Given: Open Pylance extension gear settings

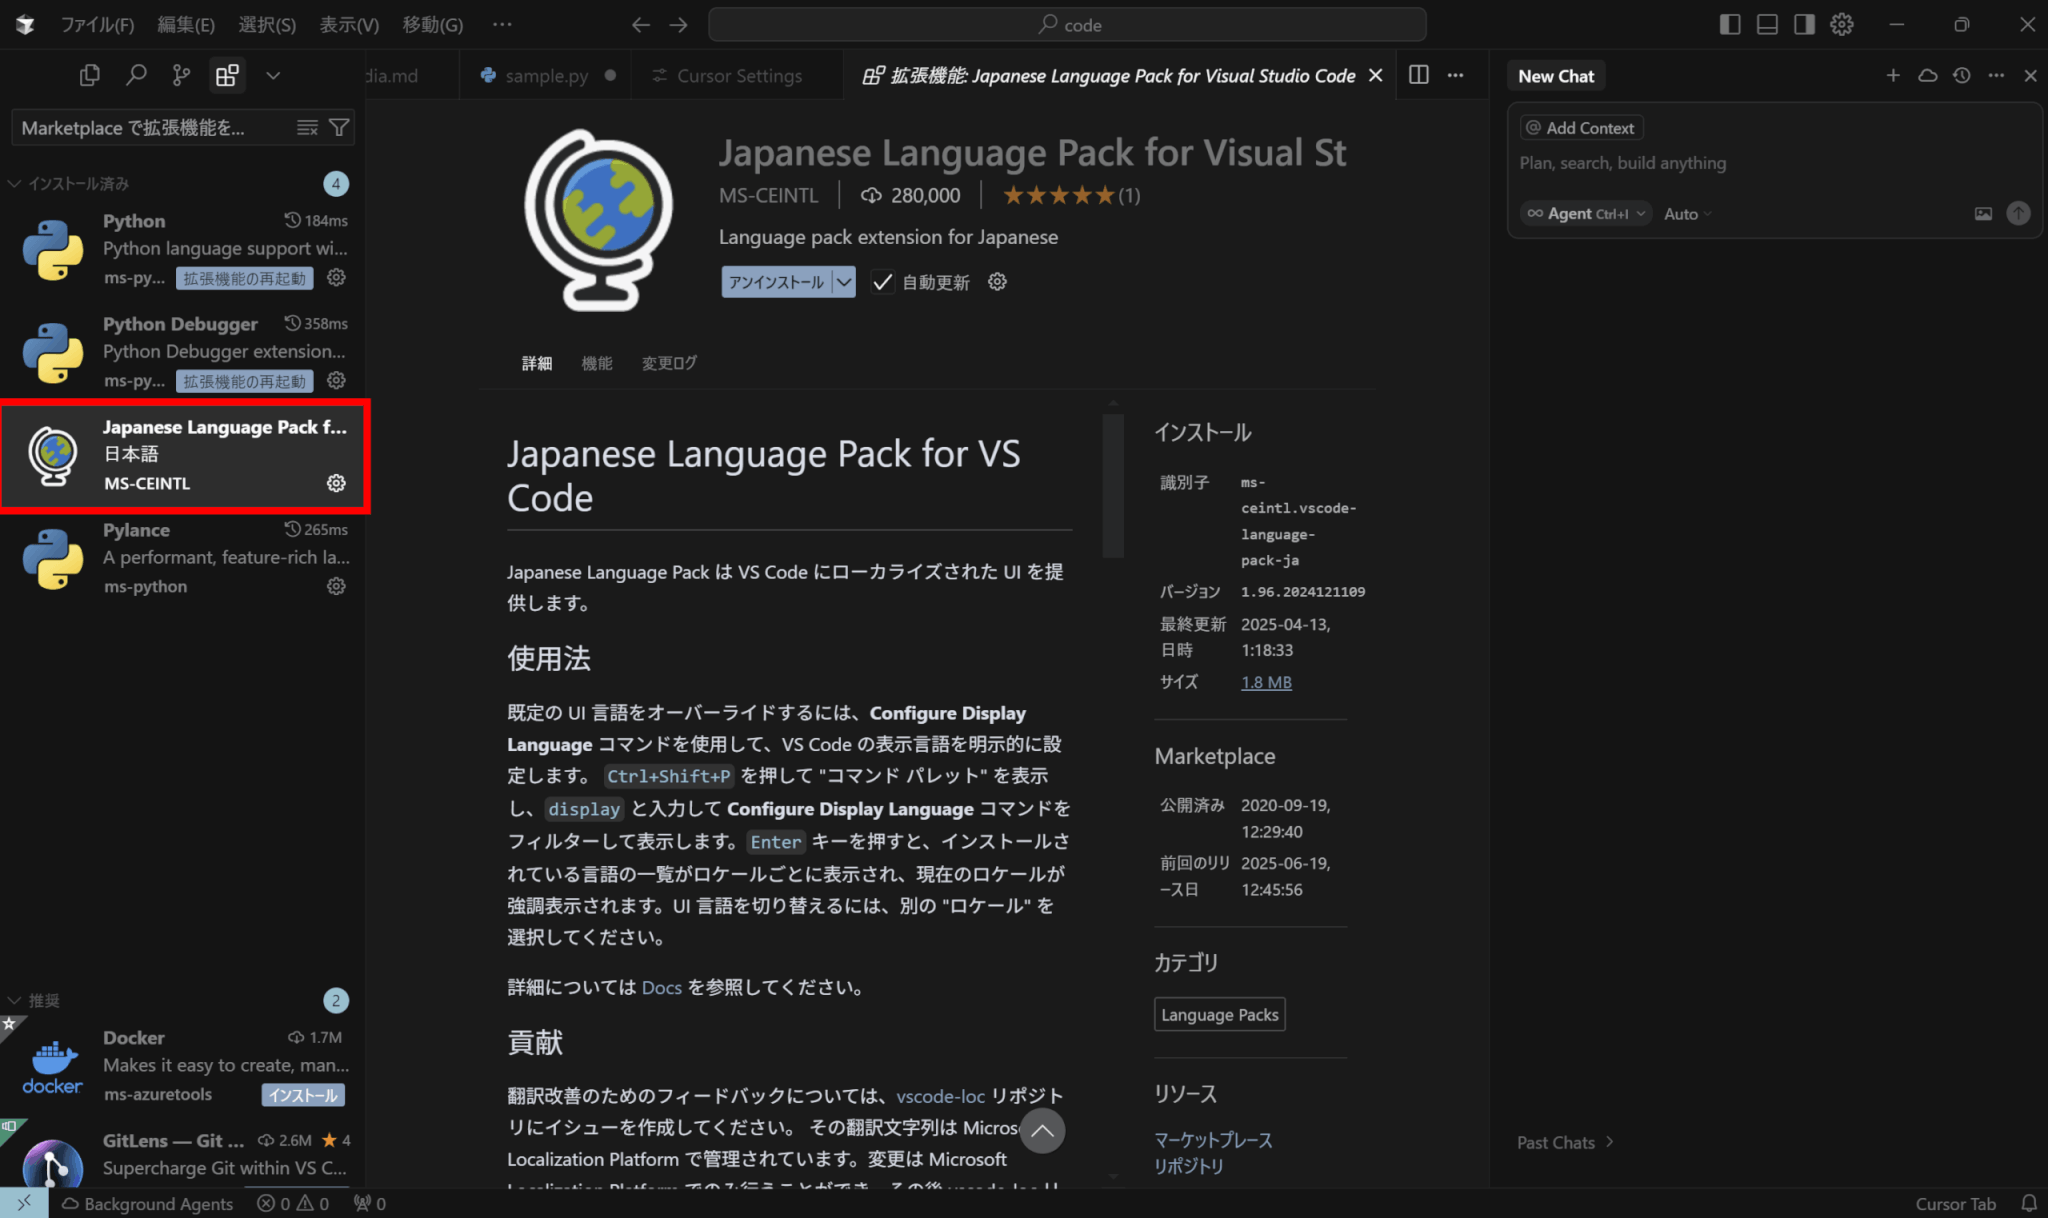Looking at the screenshot, I should click(x=337, y=586).
